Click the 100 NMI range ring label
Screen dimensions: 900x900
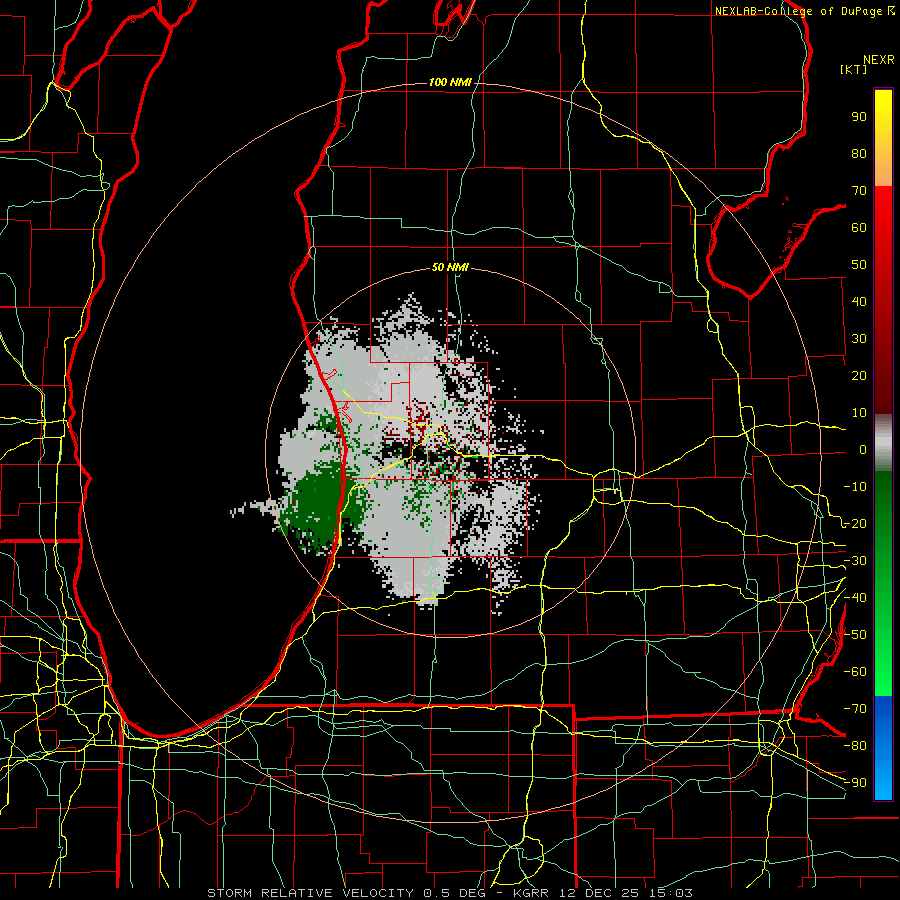coord(450,82)
